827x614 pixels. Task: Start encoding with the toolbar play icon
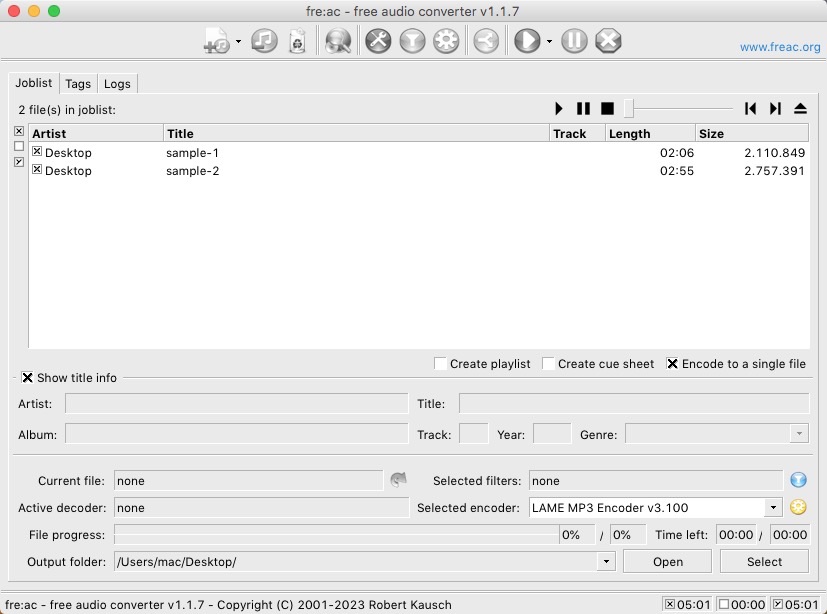526,41
